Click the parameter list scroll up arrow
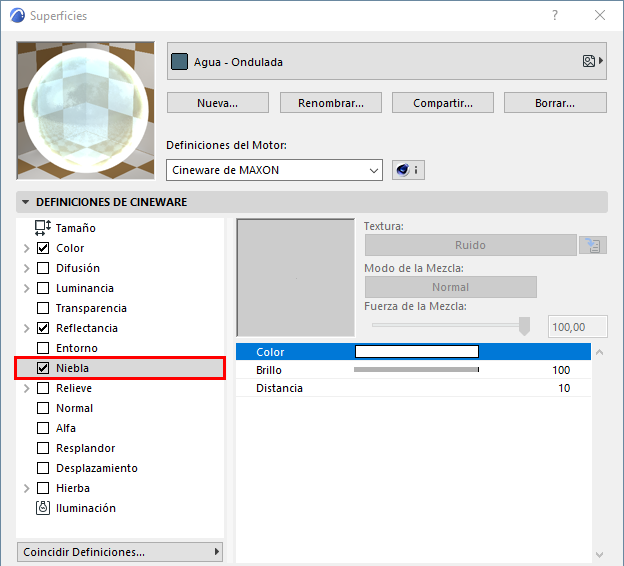This screenshot has width=624, height=566. pos(599,352)
